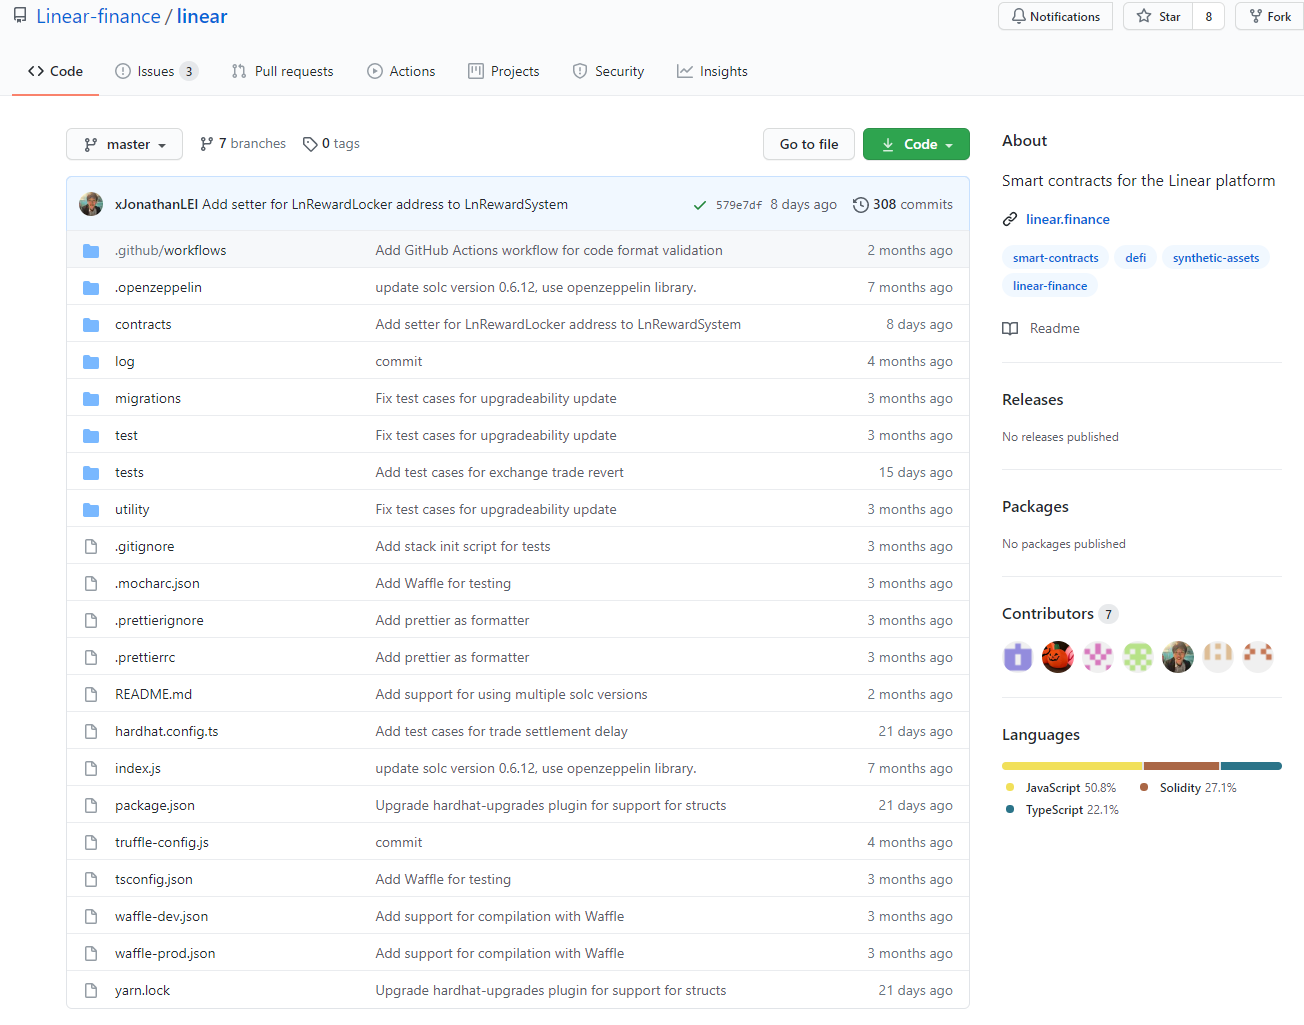Click the contracts folder icon

(x=91, y=324)
